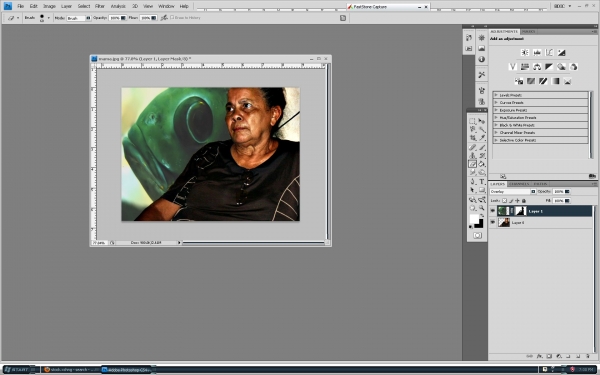
Task: Add a Vibrance adjustment
Action: [513, 67]
